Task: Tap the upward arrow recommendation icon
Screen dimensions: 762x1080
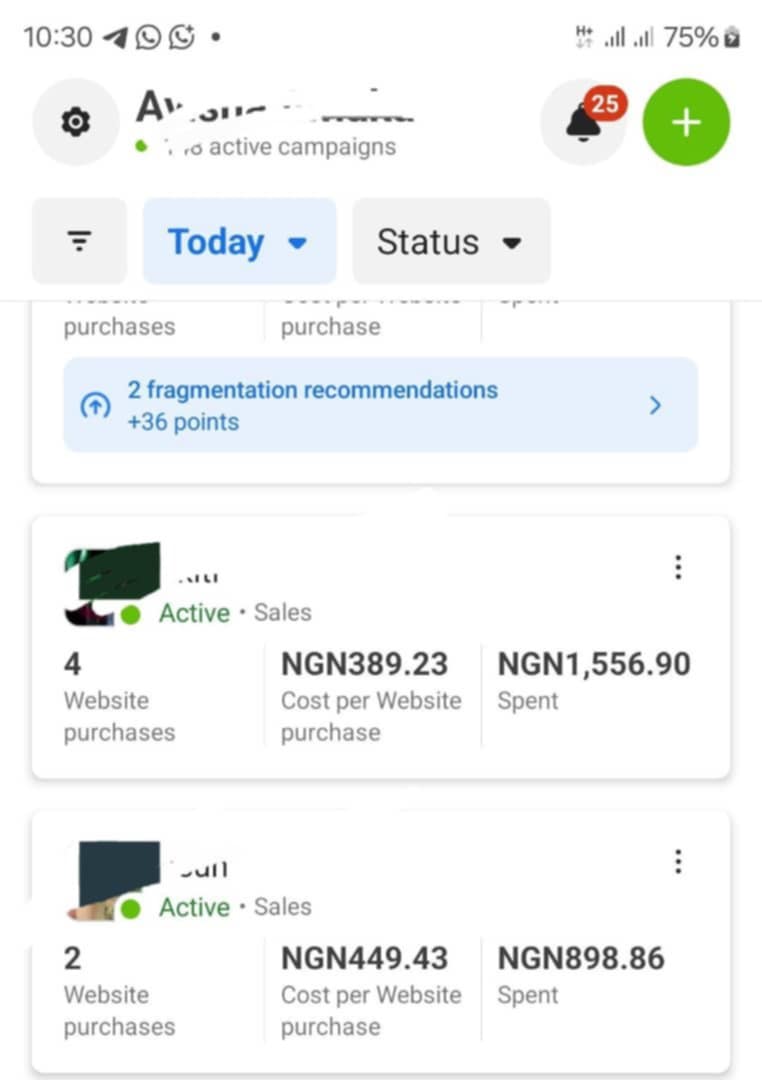Action: click(x=95, y=405)
